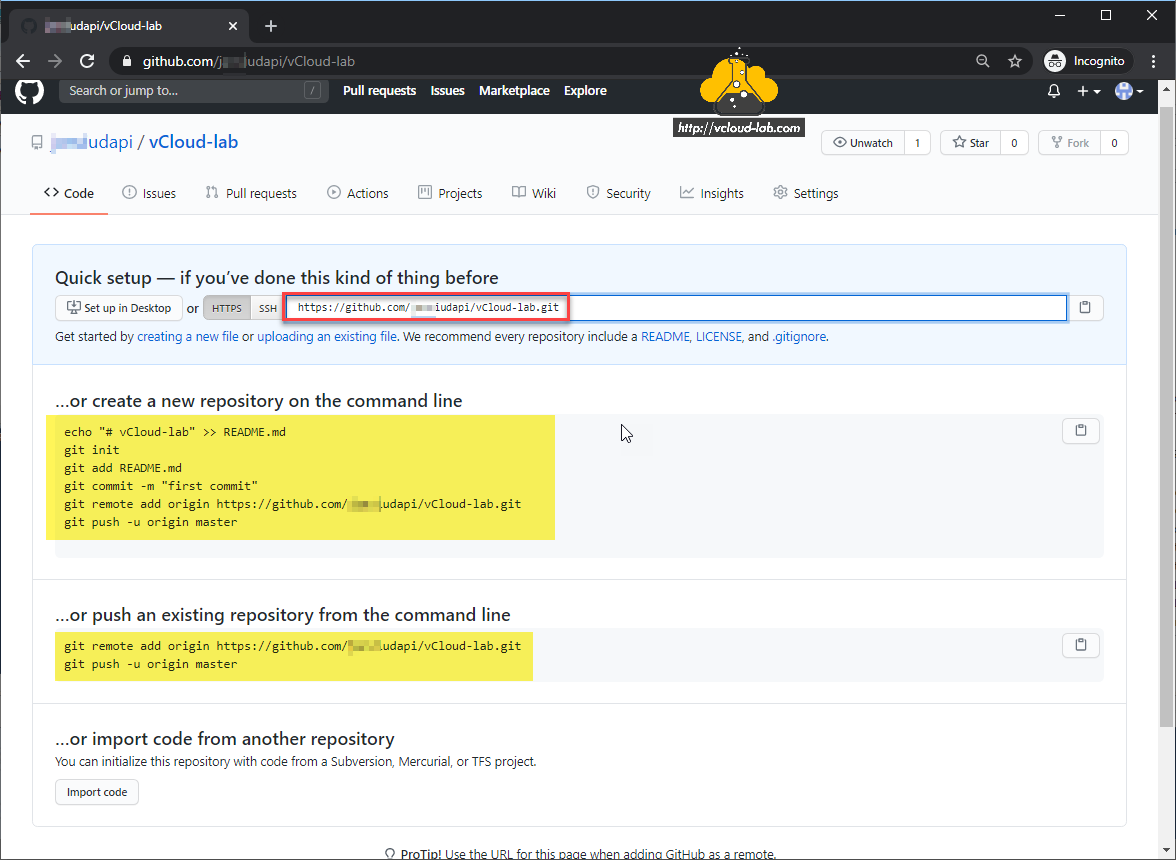Open the Chrome three-dot menu
The image size is (1176, 860).
click(1154, 61)
